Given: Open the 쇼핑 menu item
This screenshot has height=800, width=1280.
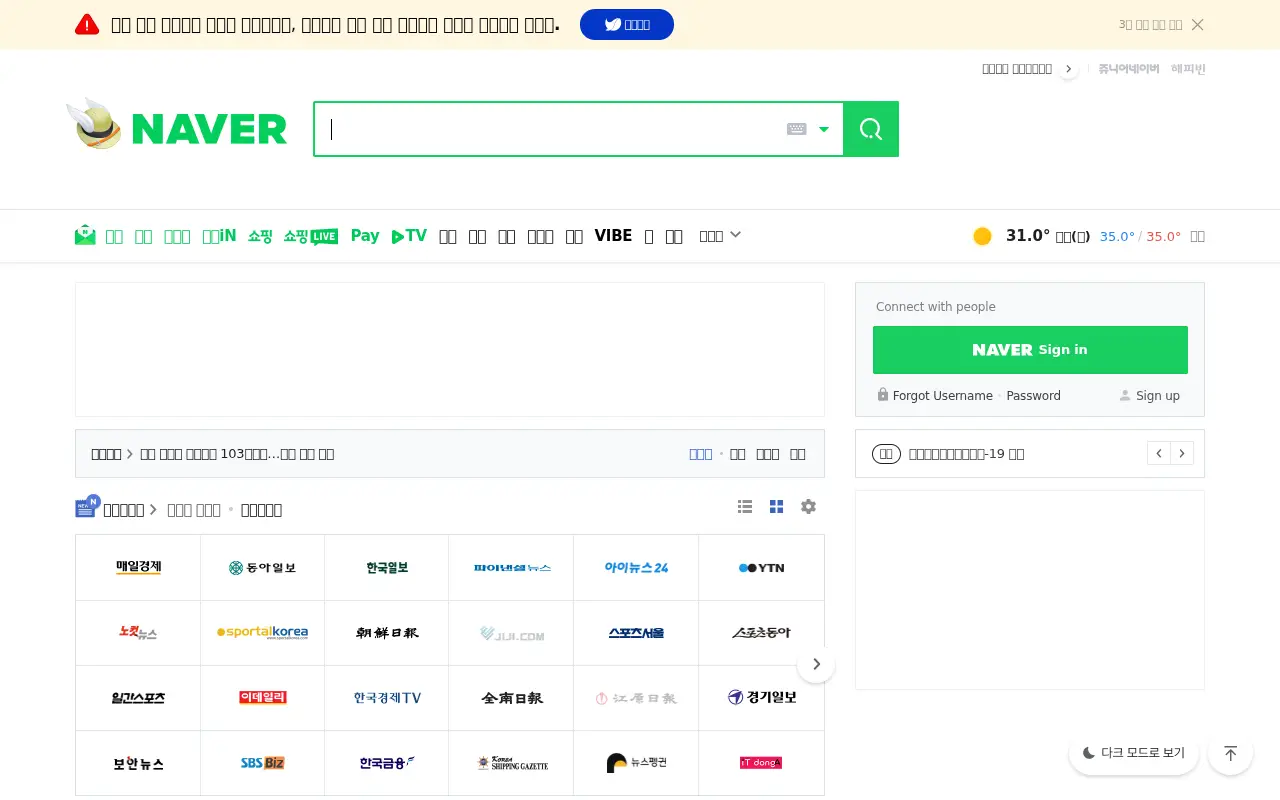Looking at the screenshot, I should [260, 236].
